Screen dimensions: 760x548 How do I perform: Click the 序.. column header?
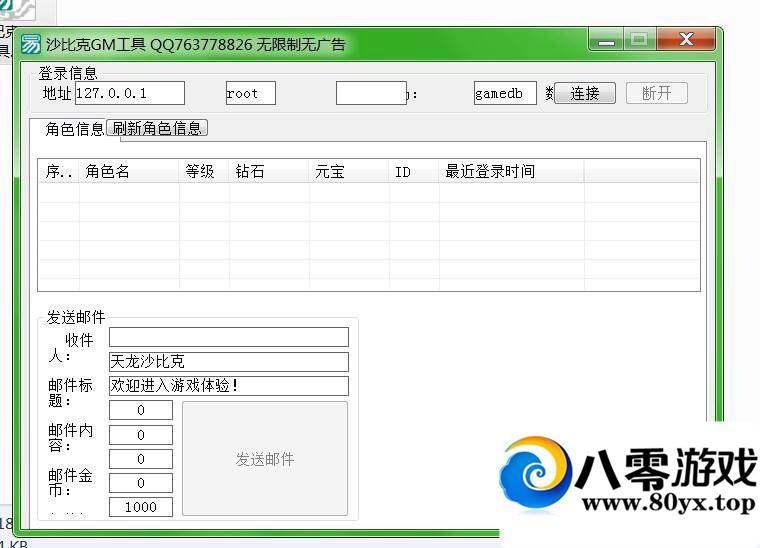59,171
